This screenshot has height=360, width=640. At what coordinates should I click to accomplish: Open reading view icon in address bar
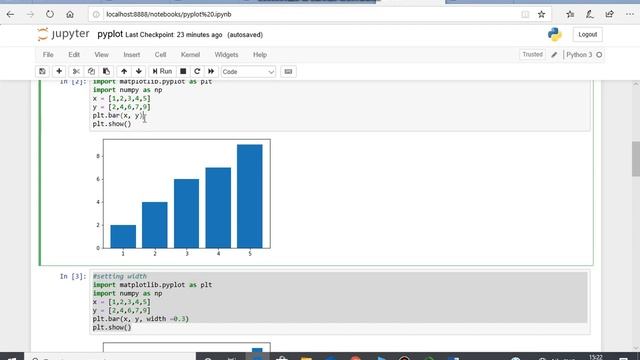(525, 14)
